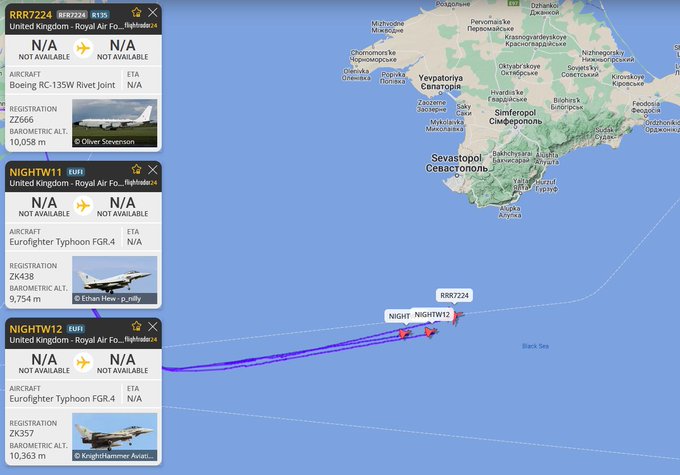Close the RRR7224 flight info card
Viewport: 680px width, 475px height.
click(x=153, y=13)
